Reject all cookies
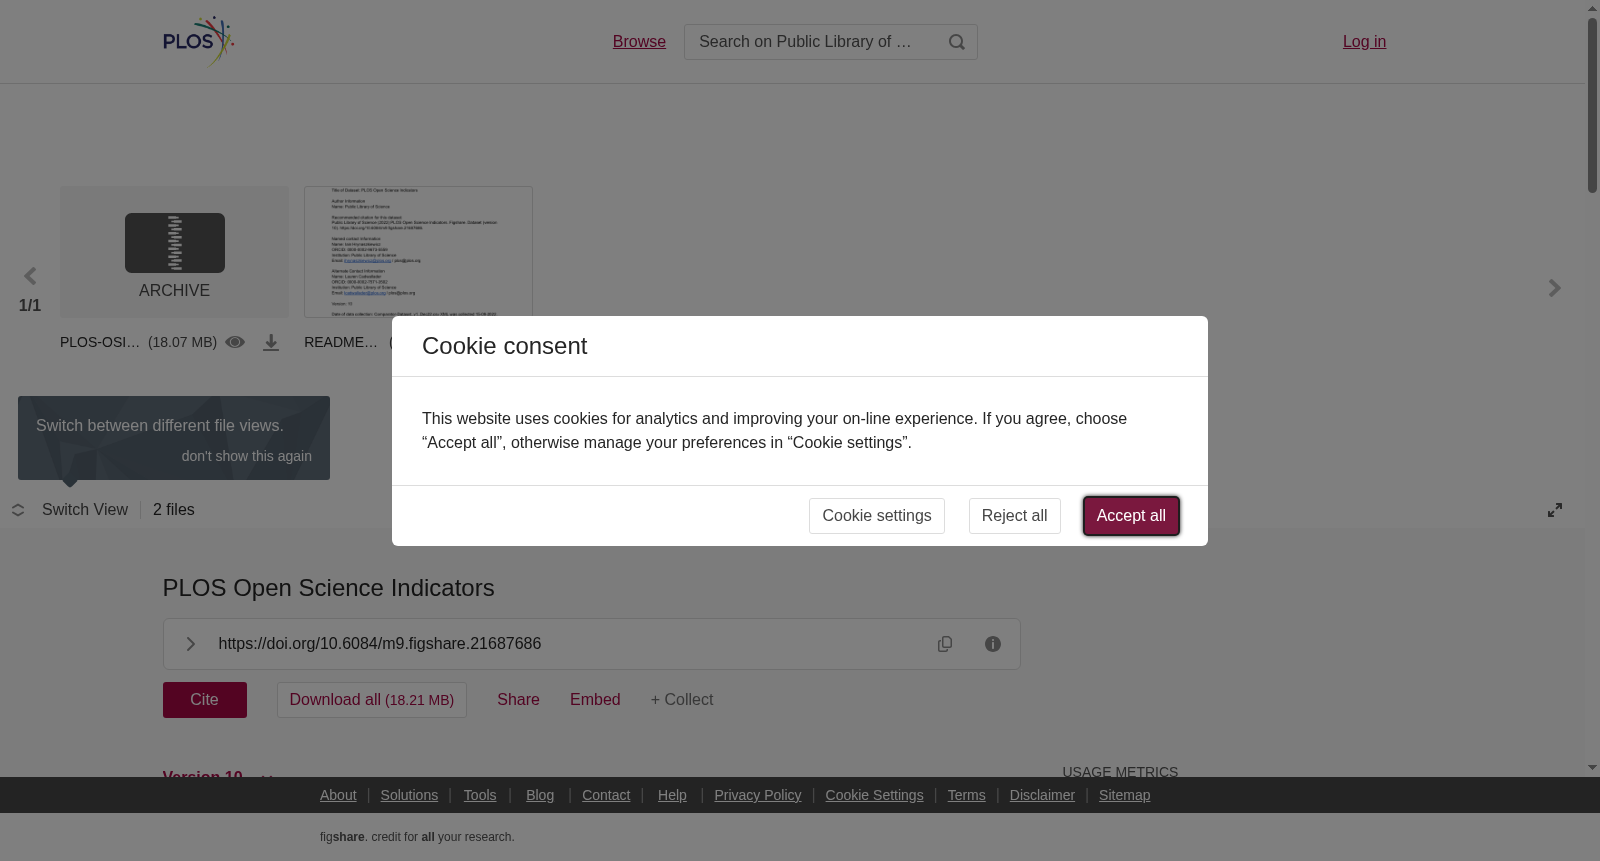Image resolution: width=1600 pixels, height=861 pixels. coord(1015,516)
